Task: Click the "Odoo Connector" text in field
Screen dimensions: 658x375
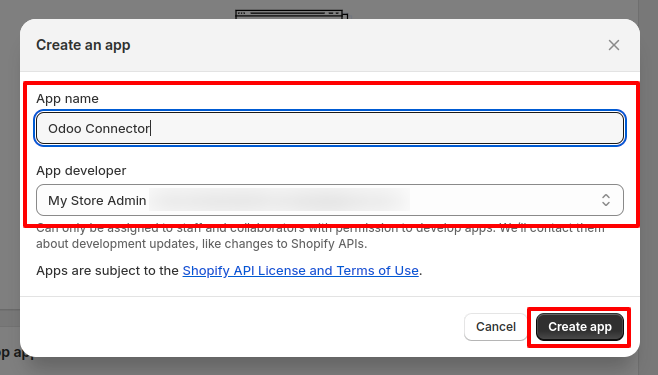Action: tap(99, 128)
